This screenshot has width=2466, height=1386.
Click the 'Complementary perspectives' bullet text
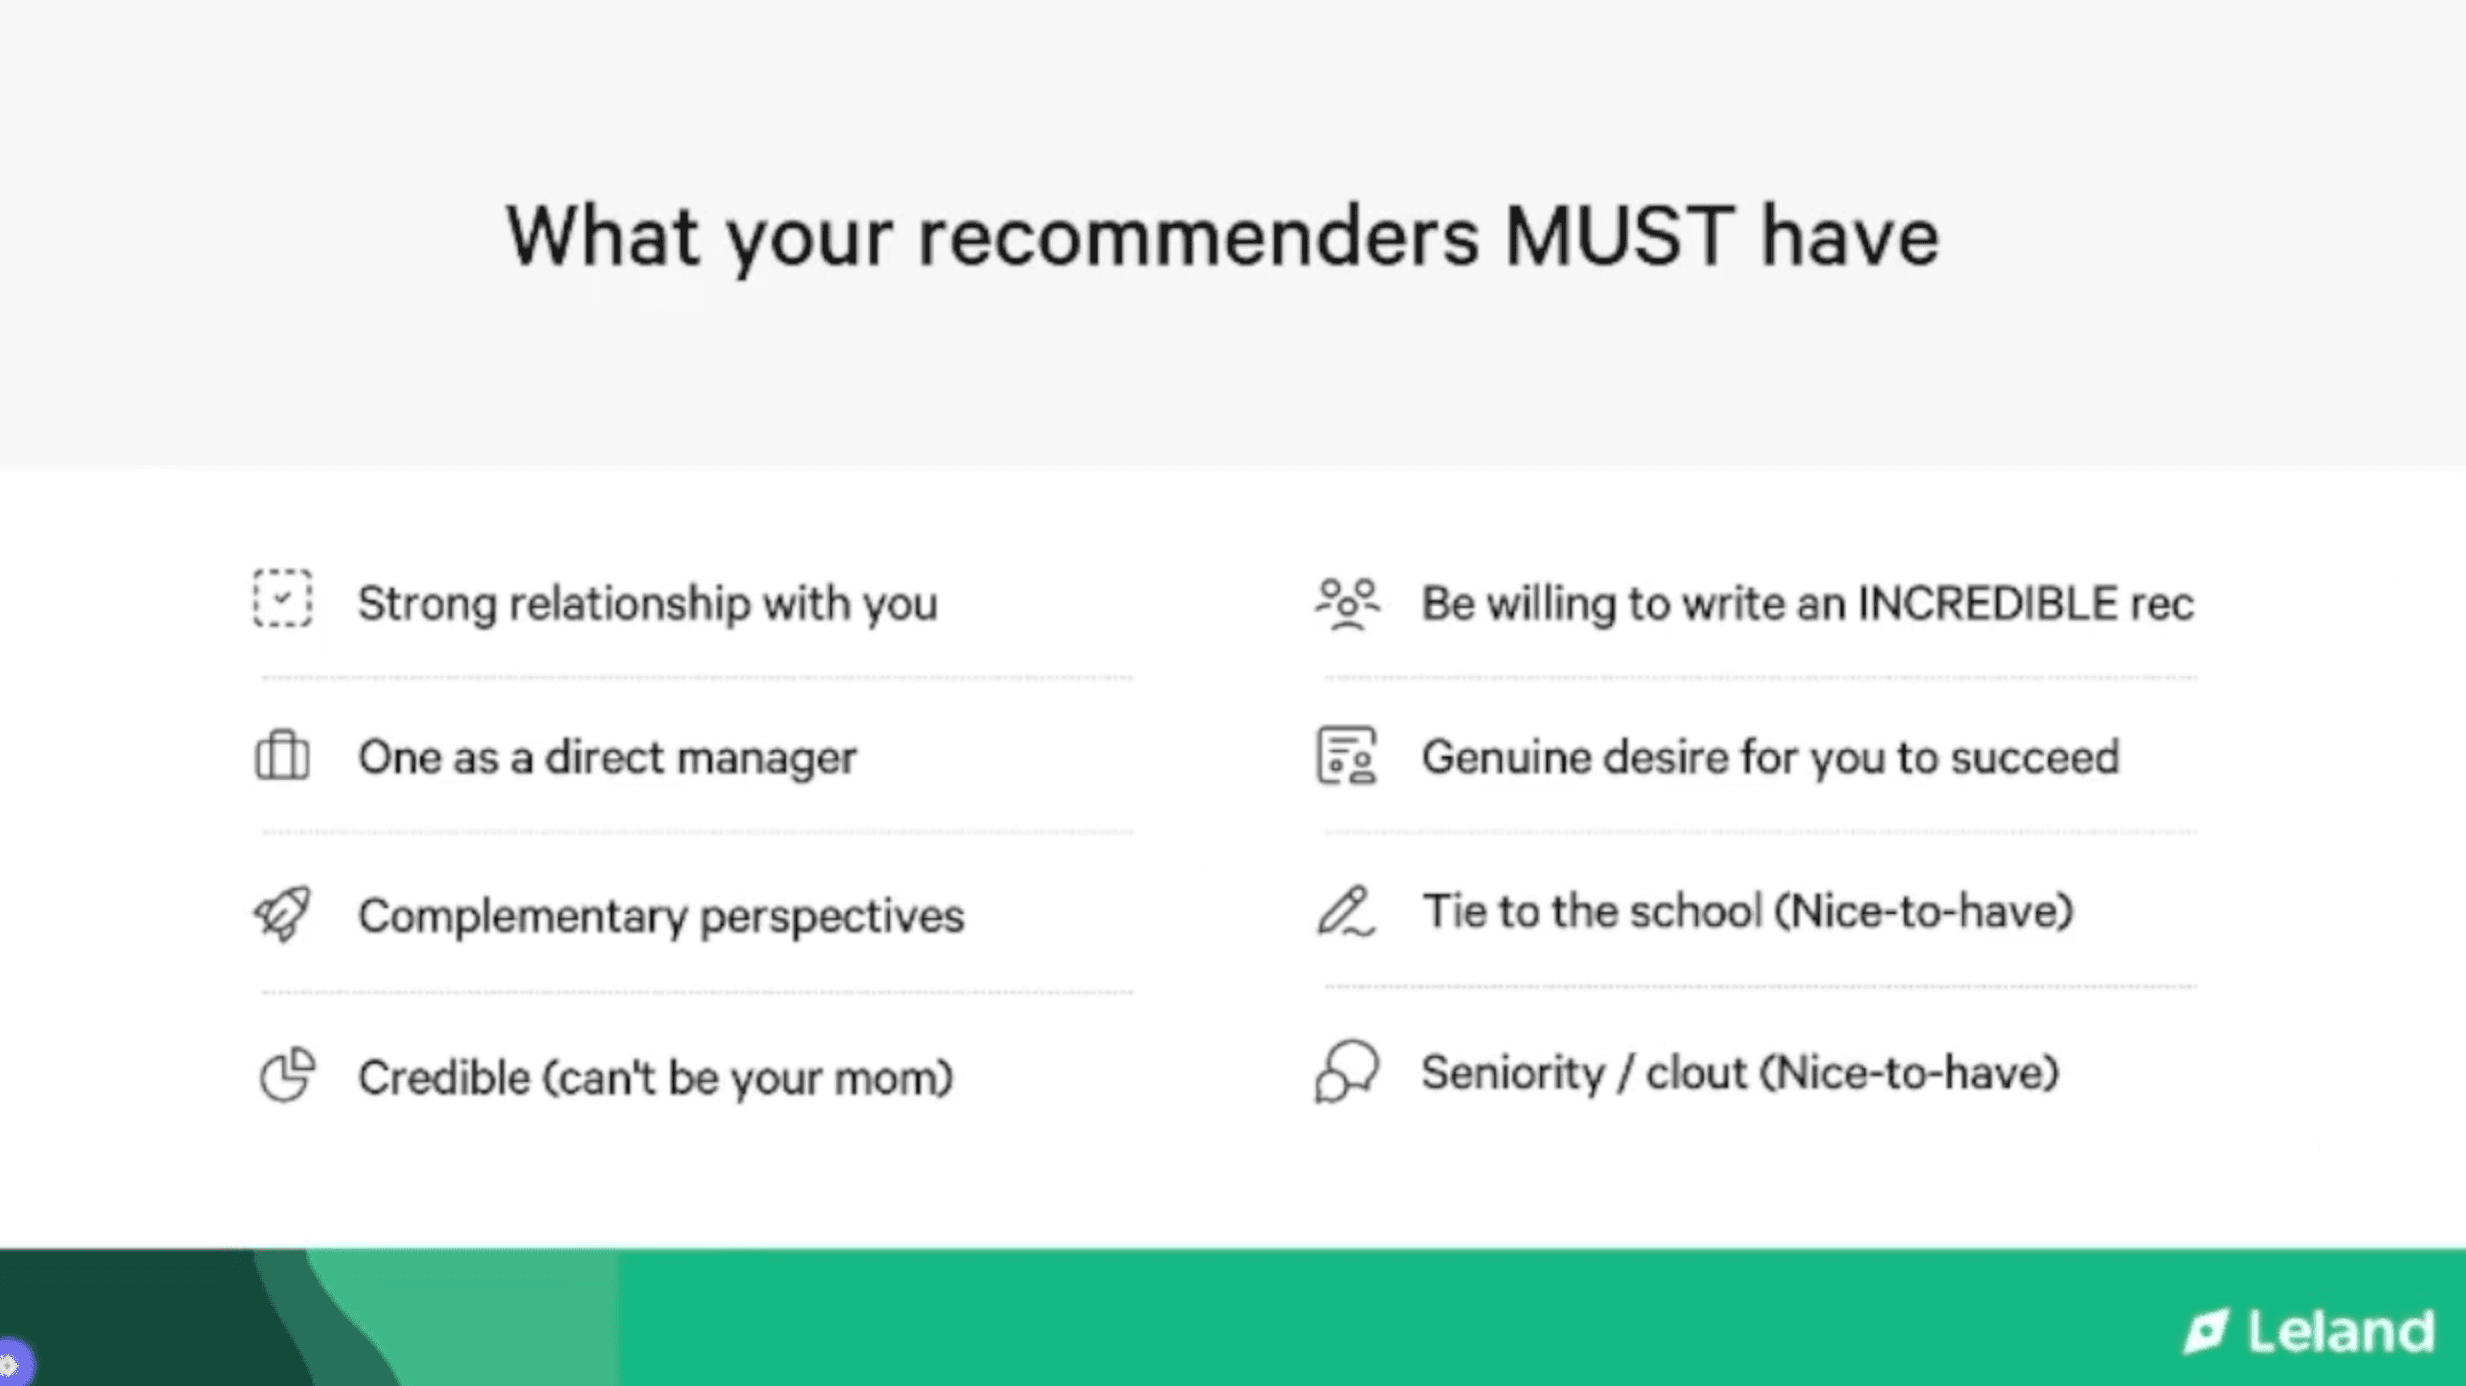tap(661, 916)
